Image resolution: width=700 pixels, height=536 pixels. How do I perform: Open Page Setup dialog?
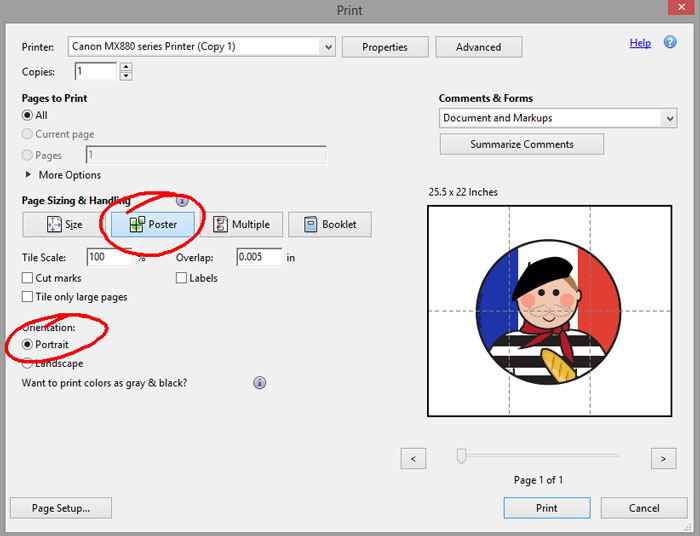point(61,508)
